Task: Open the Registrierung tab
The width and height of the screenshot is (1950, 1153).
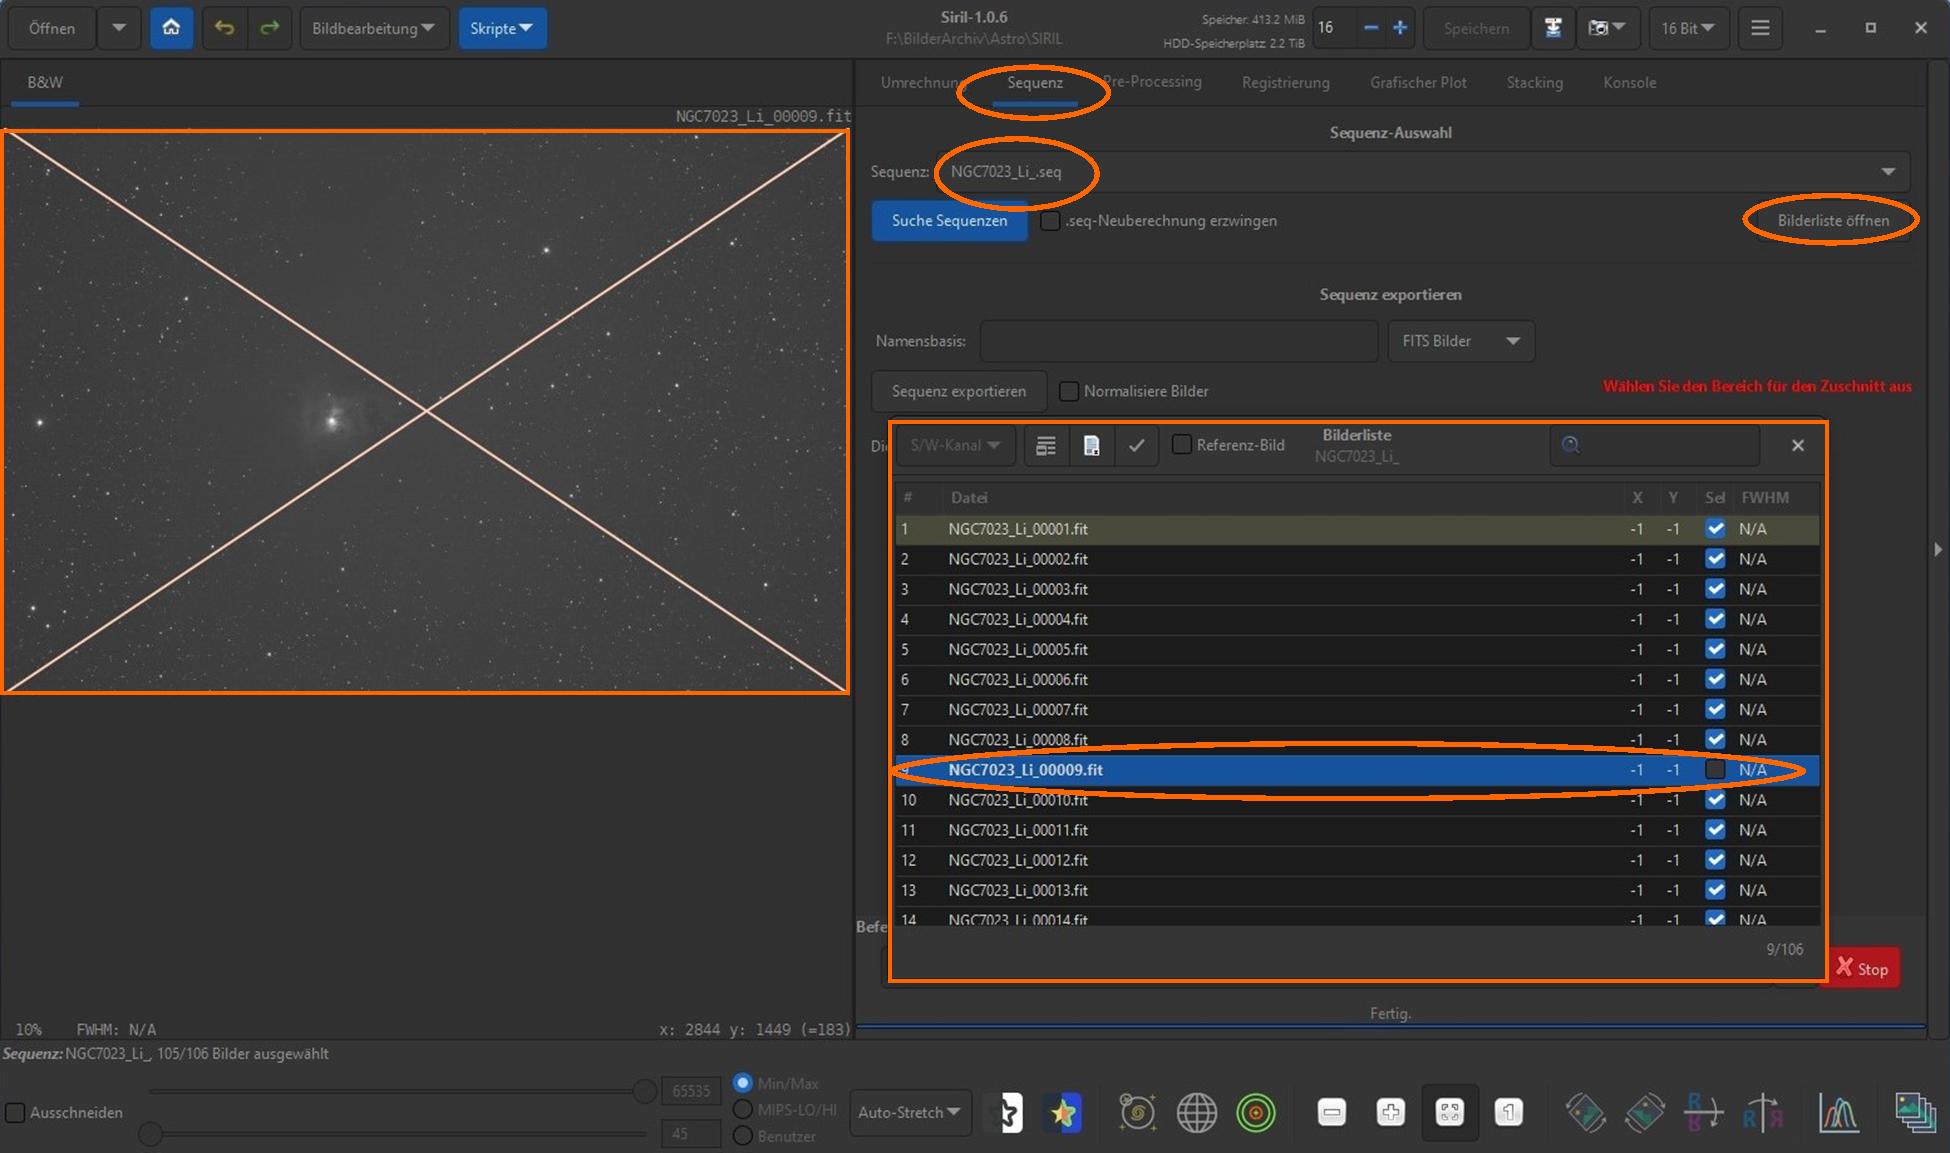Action: (x=1285, y=83)
